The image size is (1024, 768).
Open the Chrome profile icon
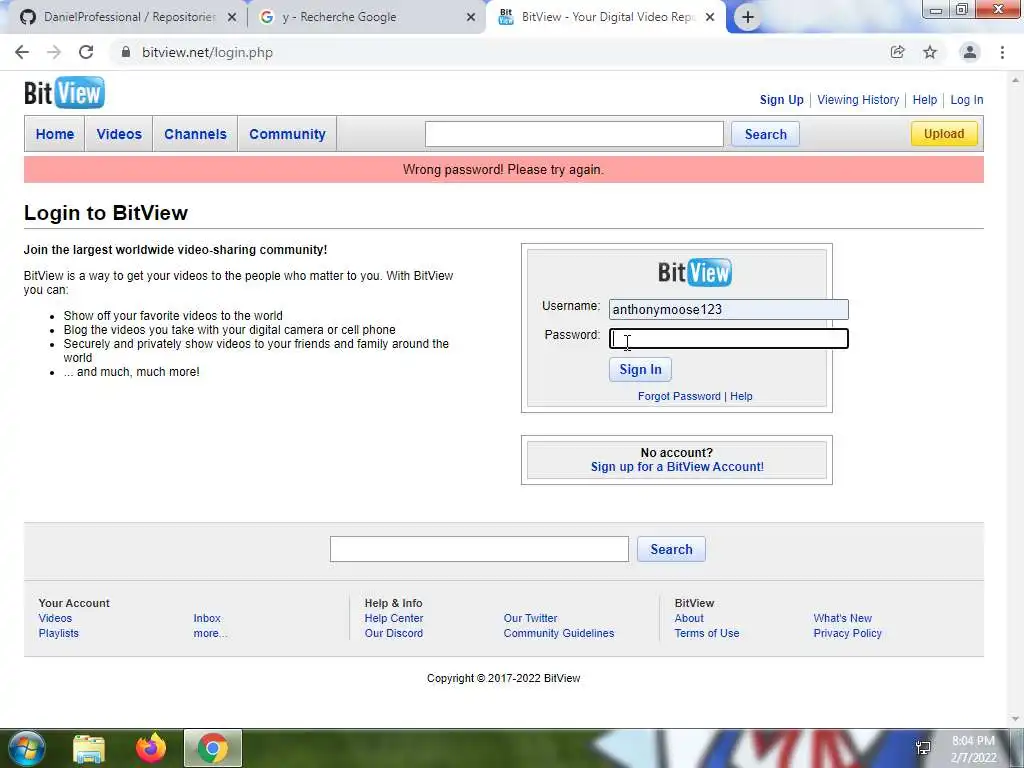click(970, 52)
